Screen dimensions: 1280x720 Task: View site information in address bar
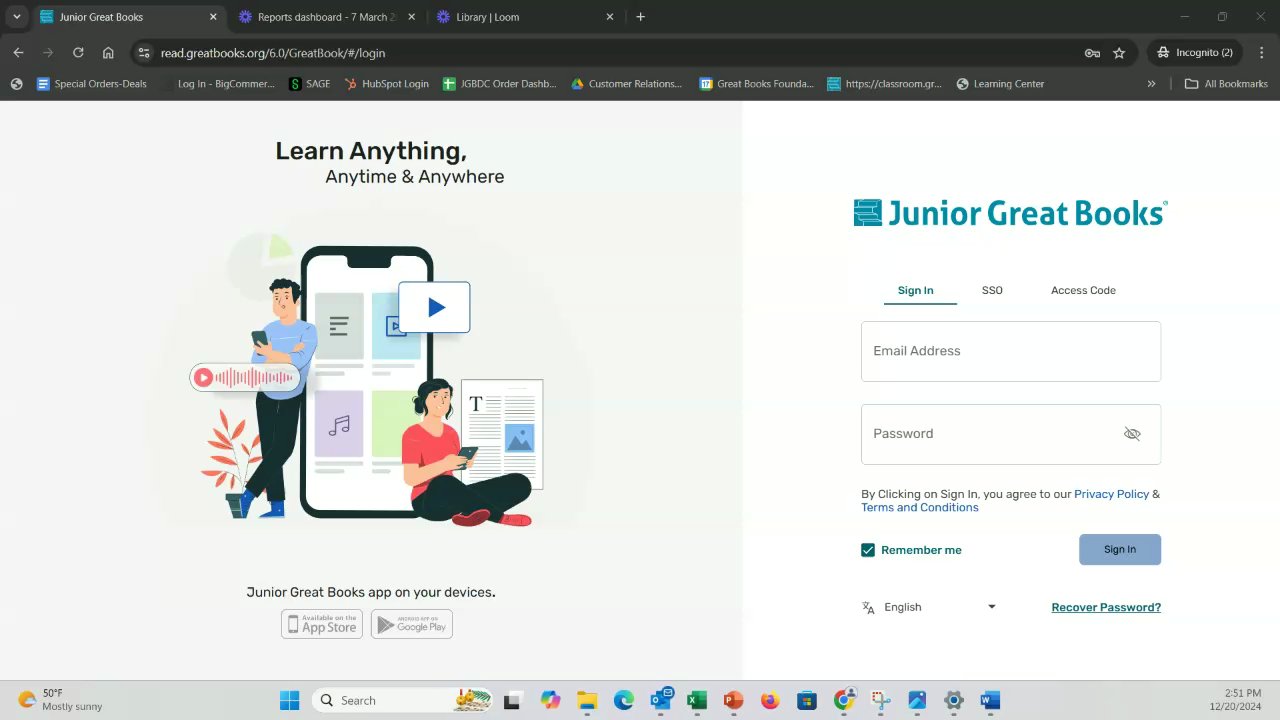click(144, 53)
